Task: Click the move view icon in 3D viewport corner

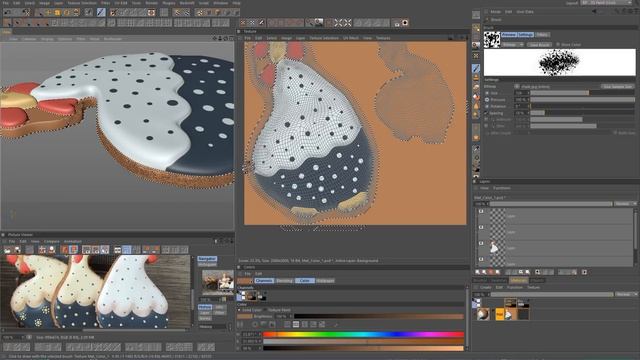Action: pos(215,38)
